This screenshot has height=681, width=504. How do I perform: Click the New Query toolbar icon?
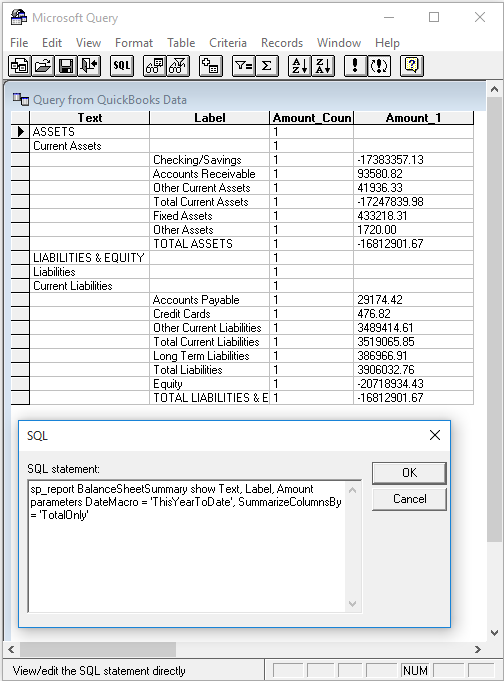[20, 66]
